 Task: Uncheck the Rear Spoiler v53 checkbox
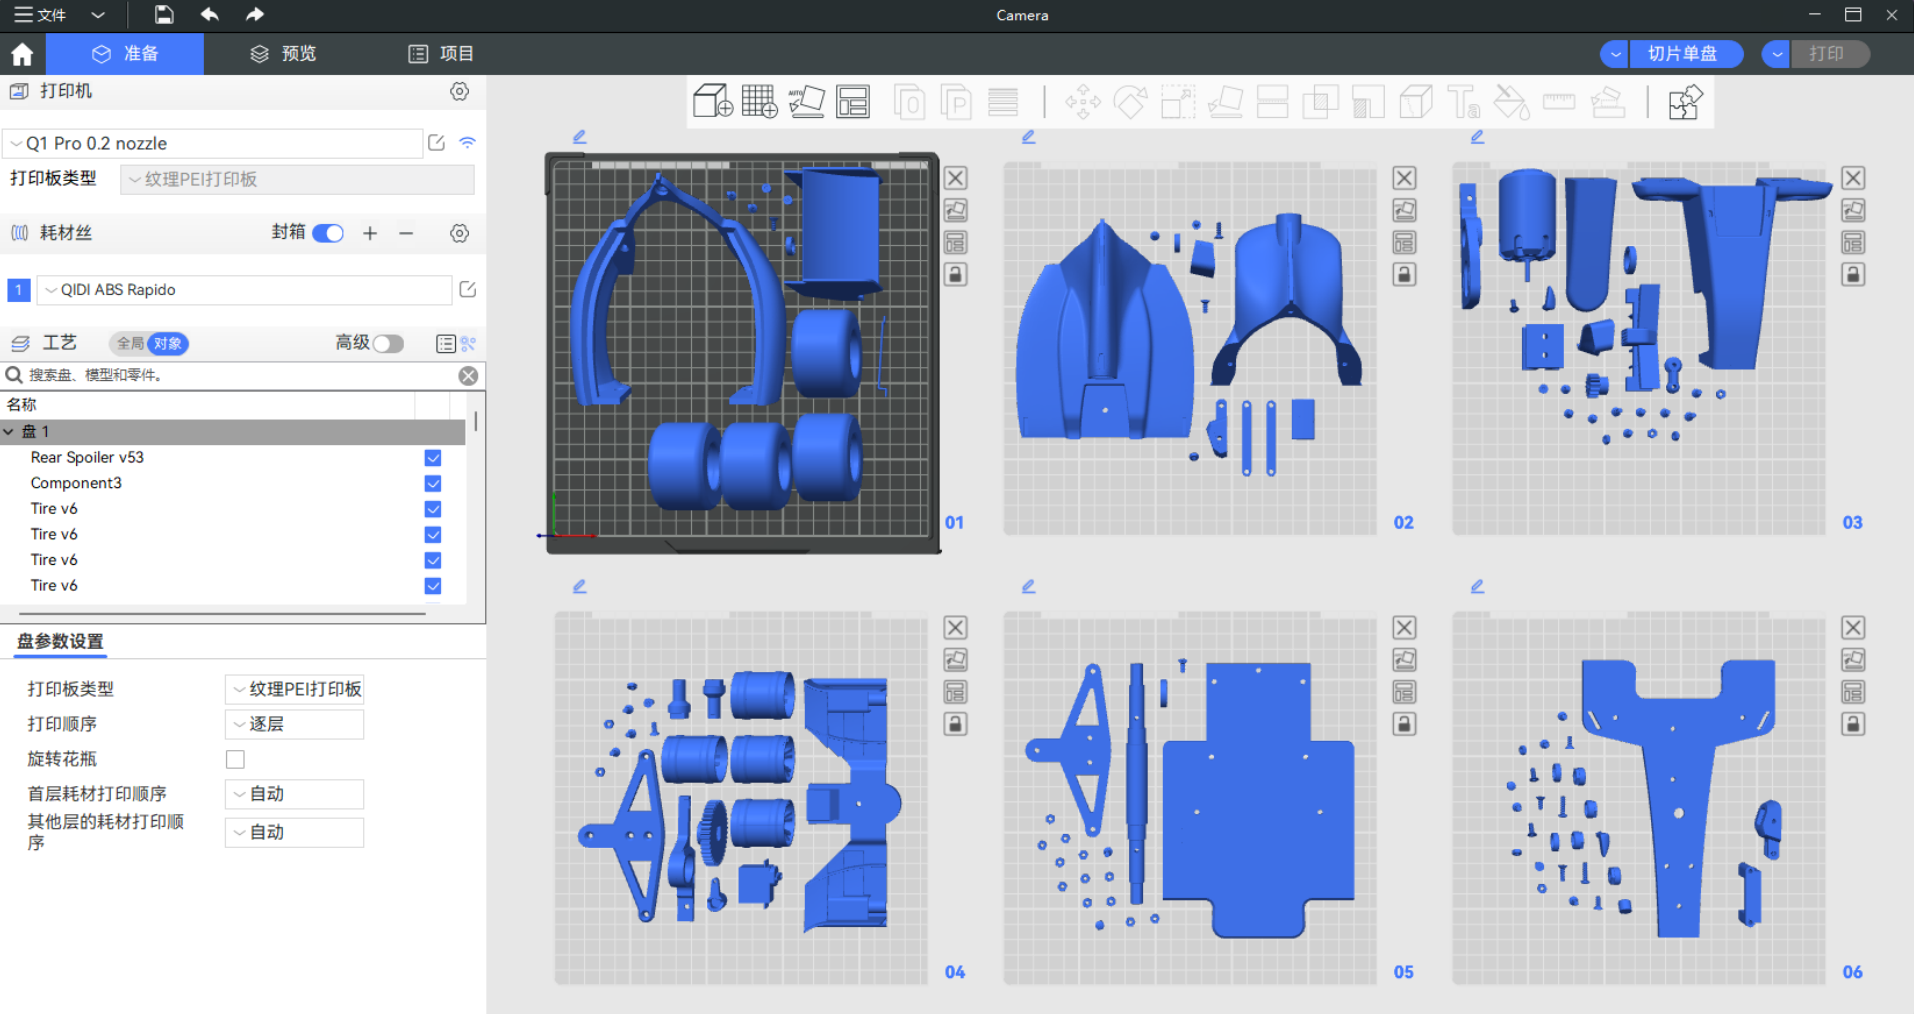433,458
